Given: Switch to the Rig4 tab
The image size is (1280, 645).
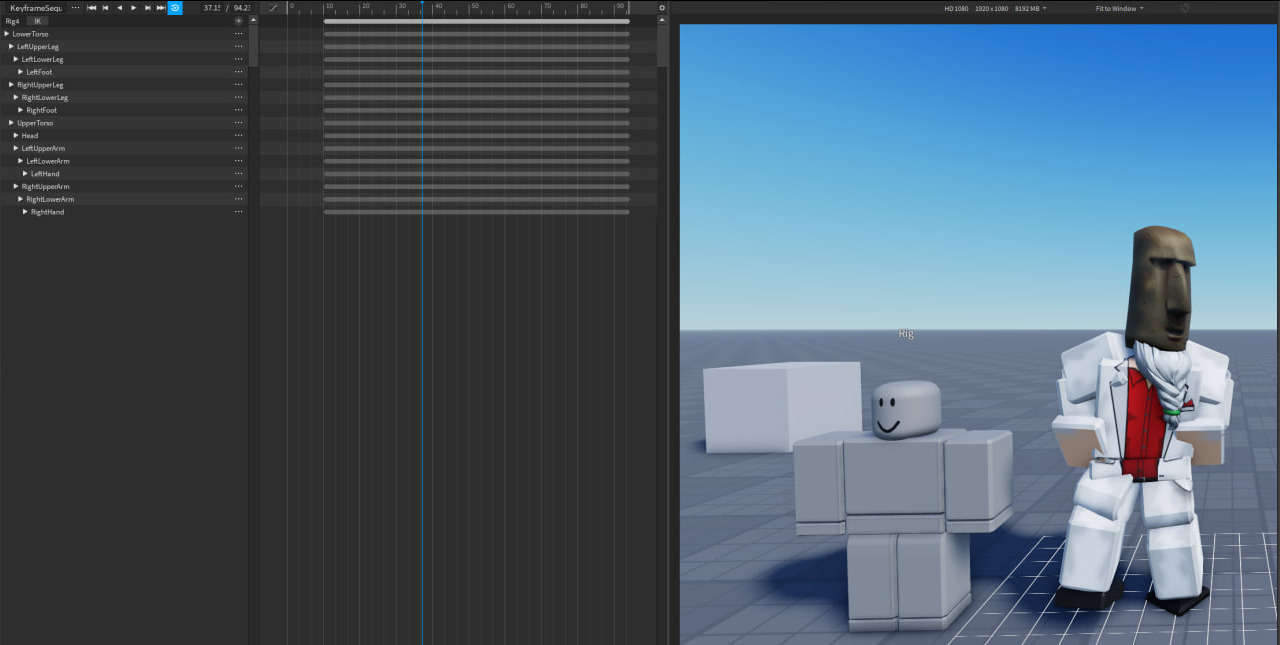Looking at the screenshot, I should (12, 20).
